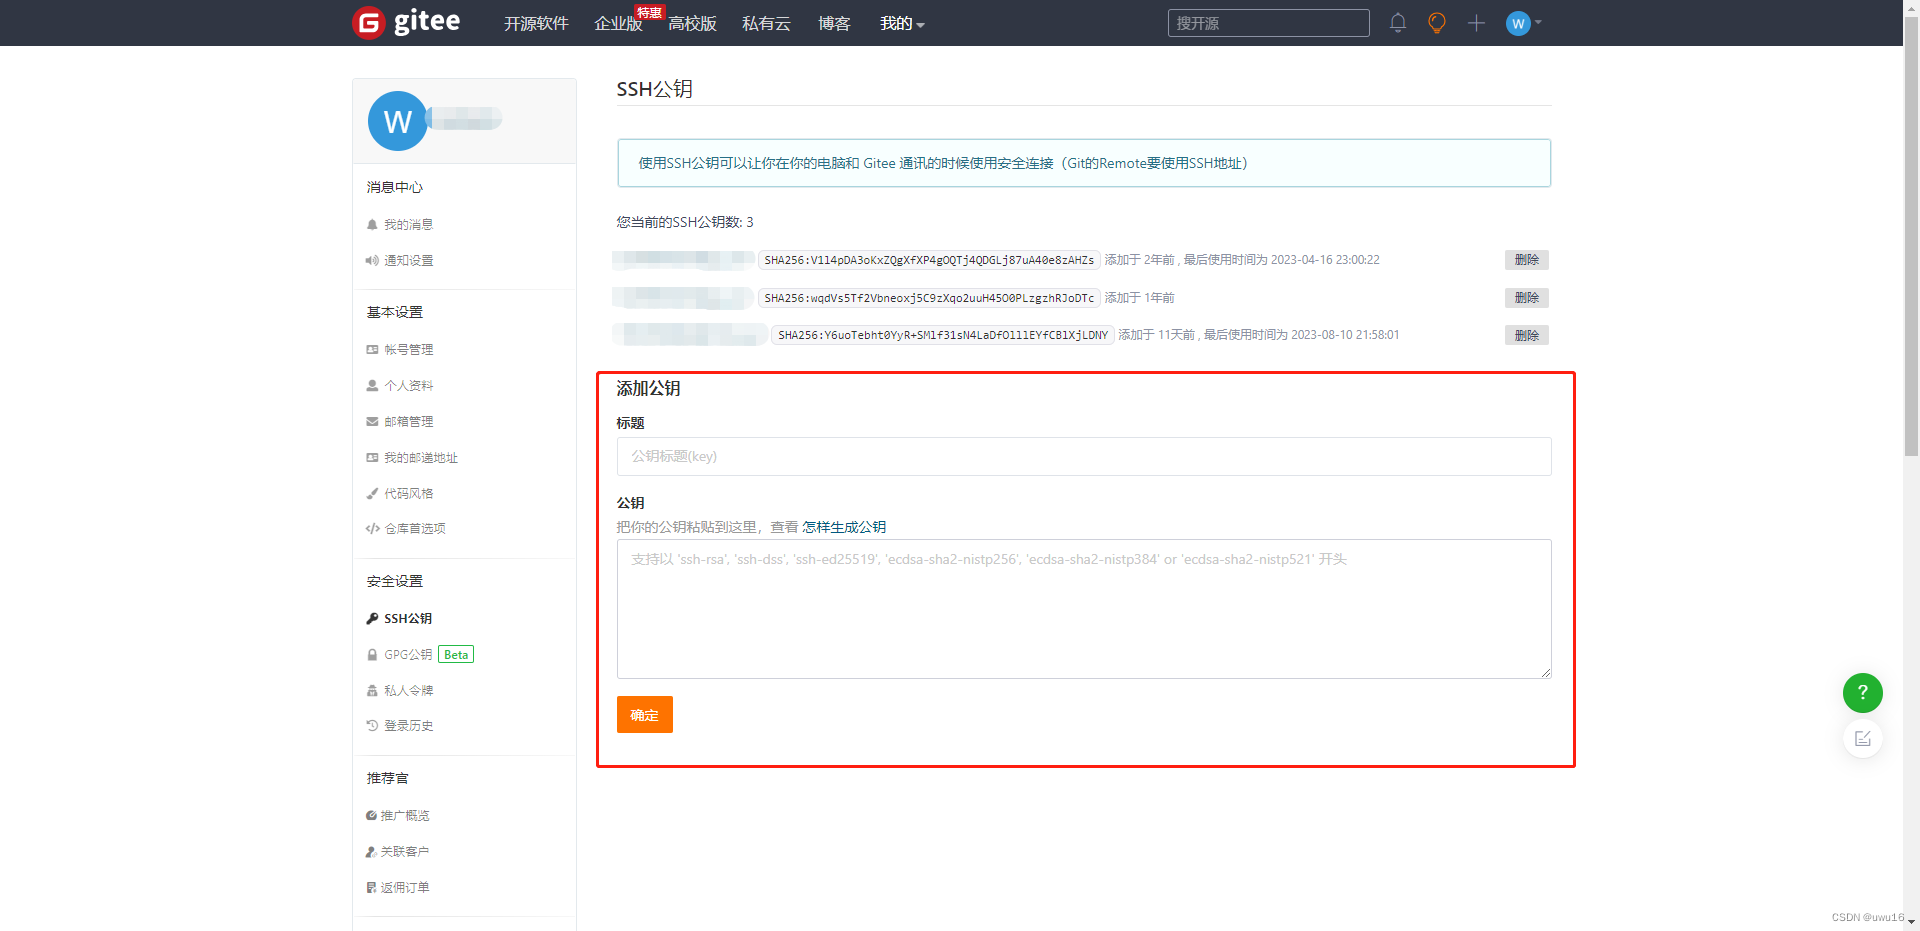This screenshot has height=931, width=1920.
Task: Click the SHA256:wqdVs5Tf2Vbneoxj fingerprint text
Action: tap(929, 298)
